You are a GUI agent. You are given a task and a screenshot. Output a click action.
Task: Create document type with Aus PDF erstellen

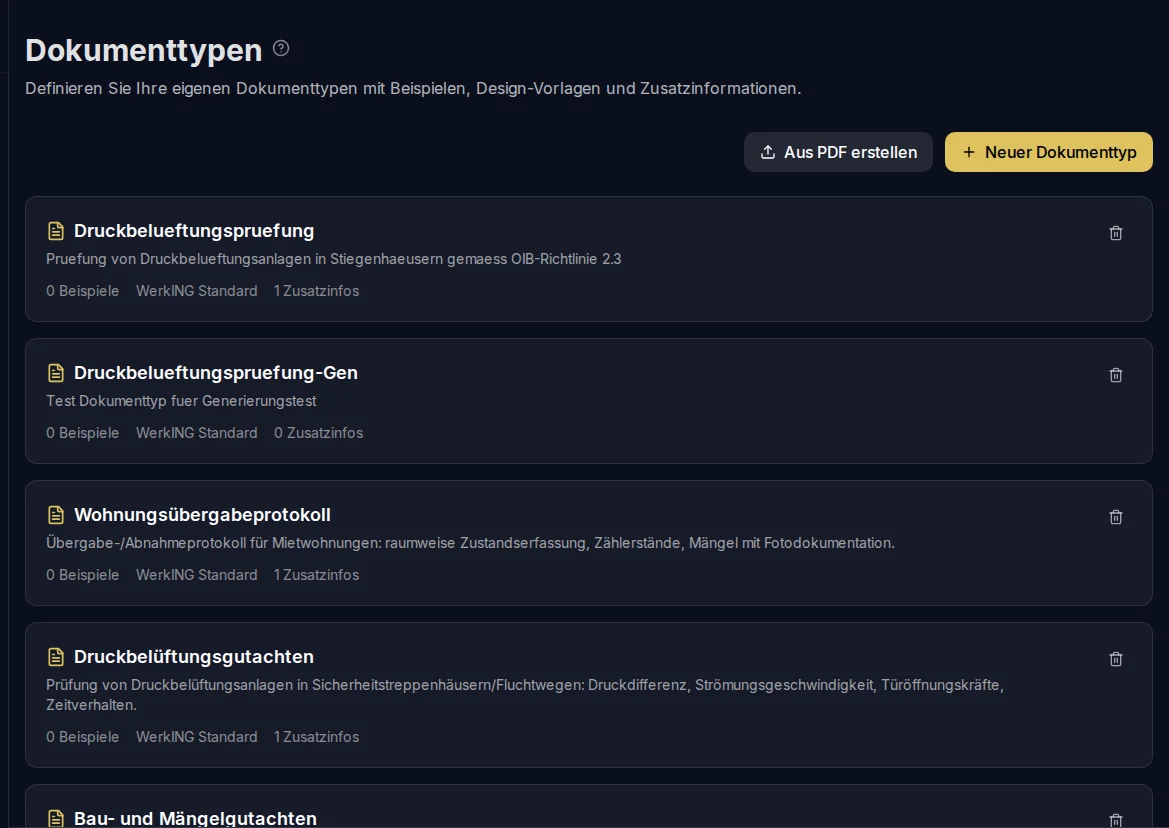coord(838,152)
